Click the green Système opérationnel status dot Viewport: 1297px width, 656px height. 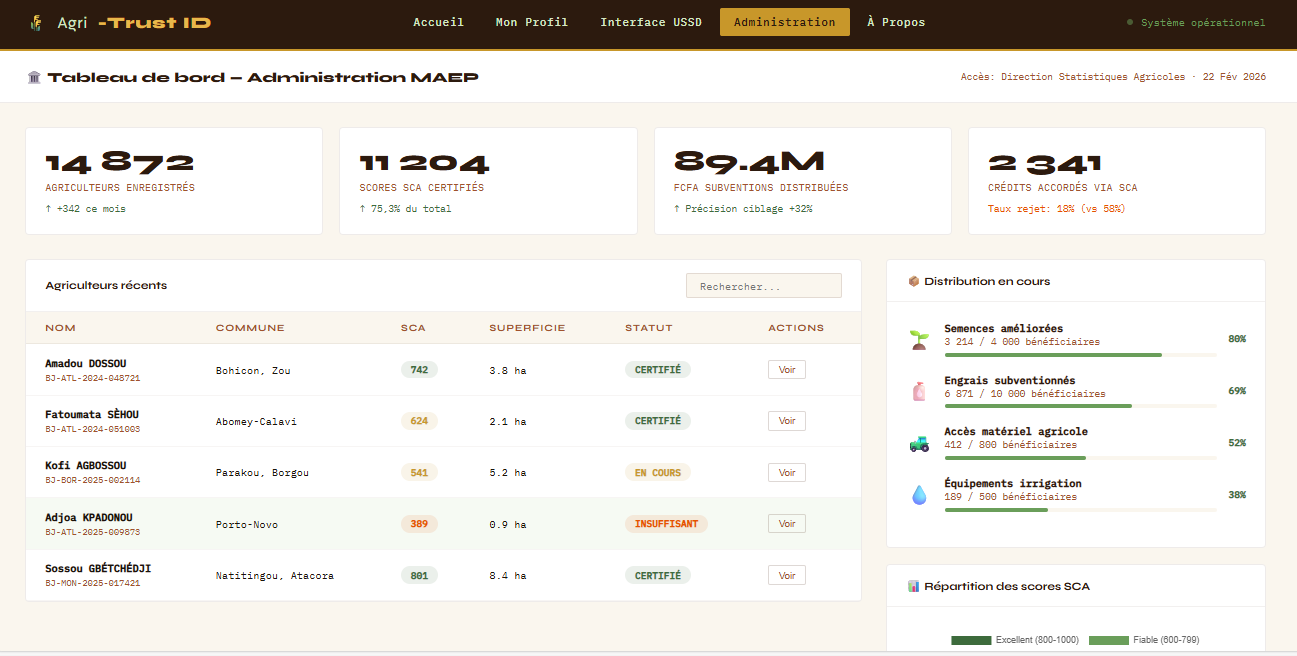point(1130,22)
